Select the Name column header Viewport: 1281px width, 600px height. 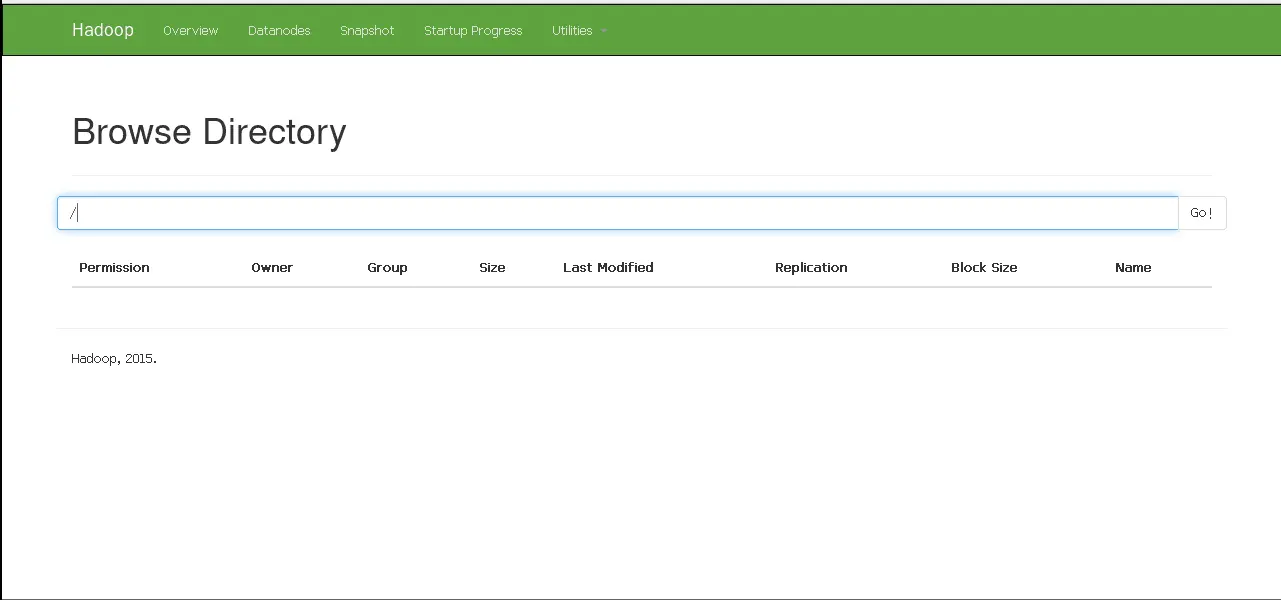click(1133, 268)
